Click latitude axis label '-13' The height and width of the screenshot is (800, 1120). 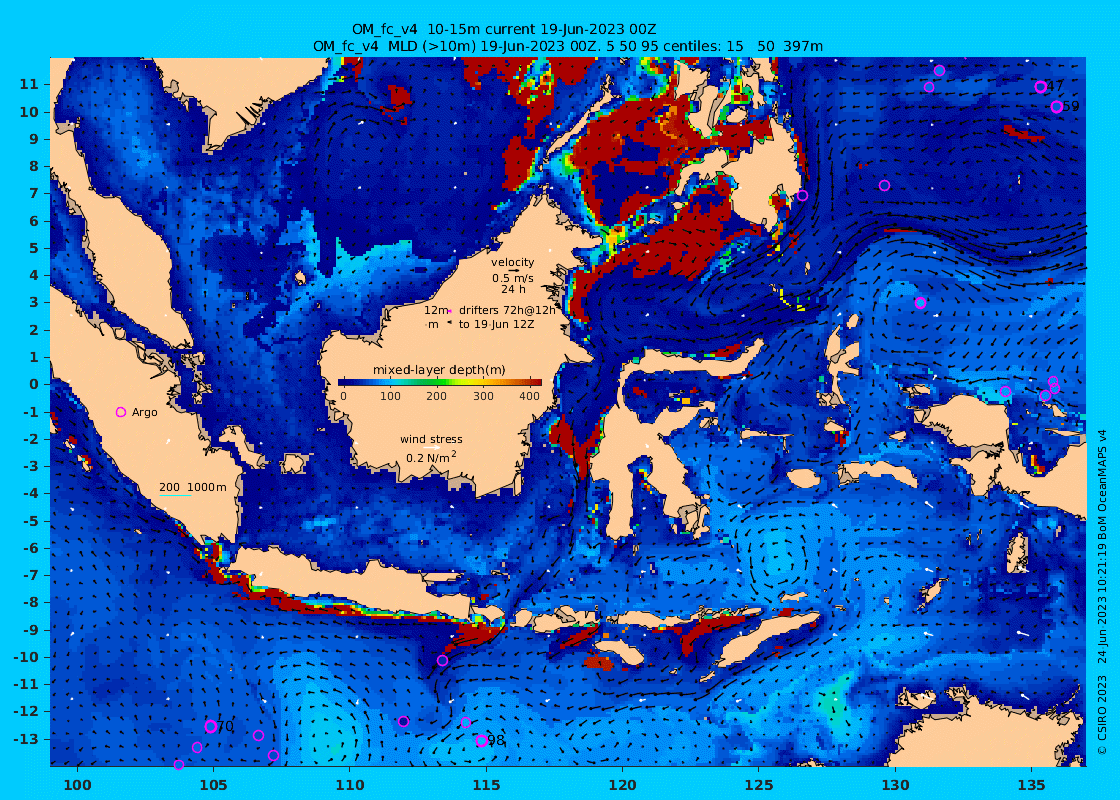coord(26,739)
